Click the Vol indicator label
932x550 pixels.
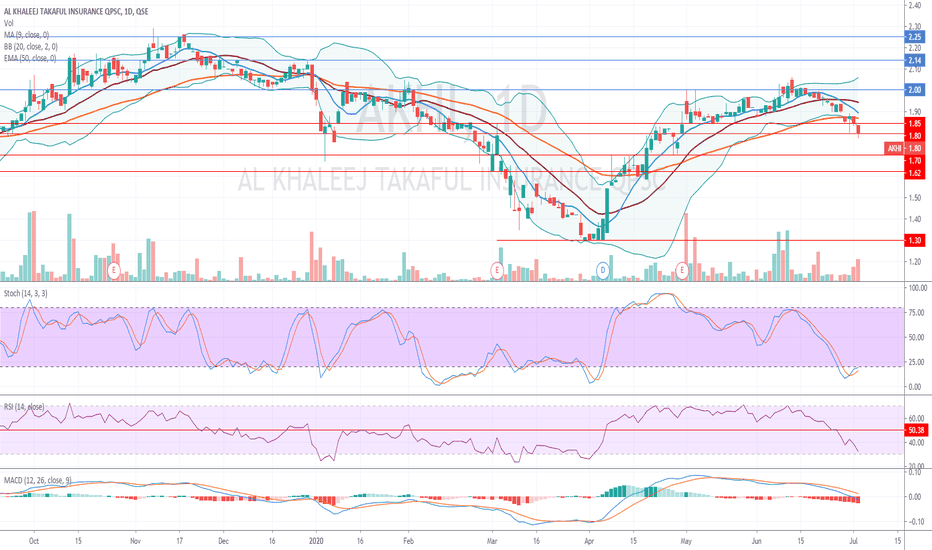click(x=8, y=23)
